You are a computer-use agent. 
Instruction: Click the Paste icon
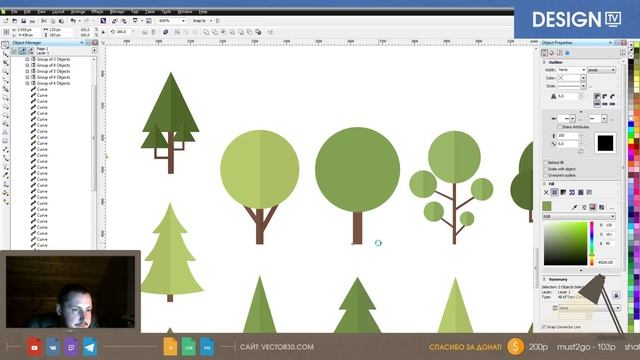pyautogui.click(x=61, y=21)
